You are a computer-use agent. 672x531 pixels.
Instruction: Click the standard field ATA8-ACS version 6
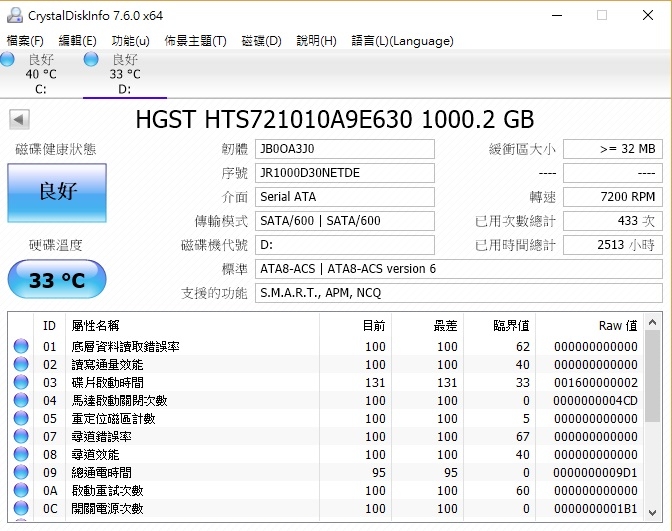tap(459, 269)
